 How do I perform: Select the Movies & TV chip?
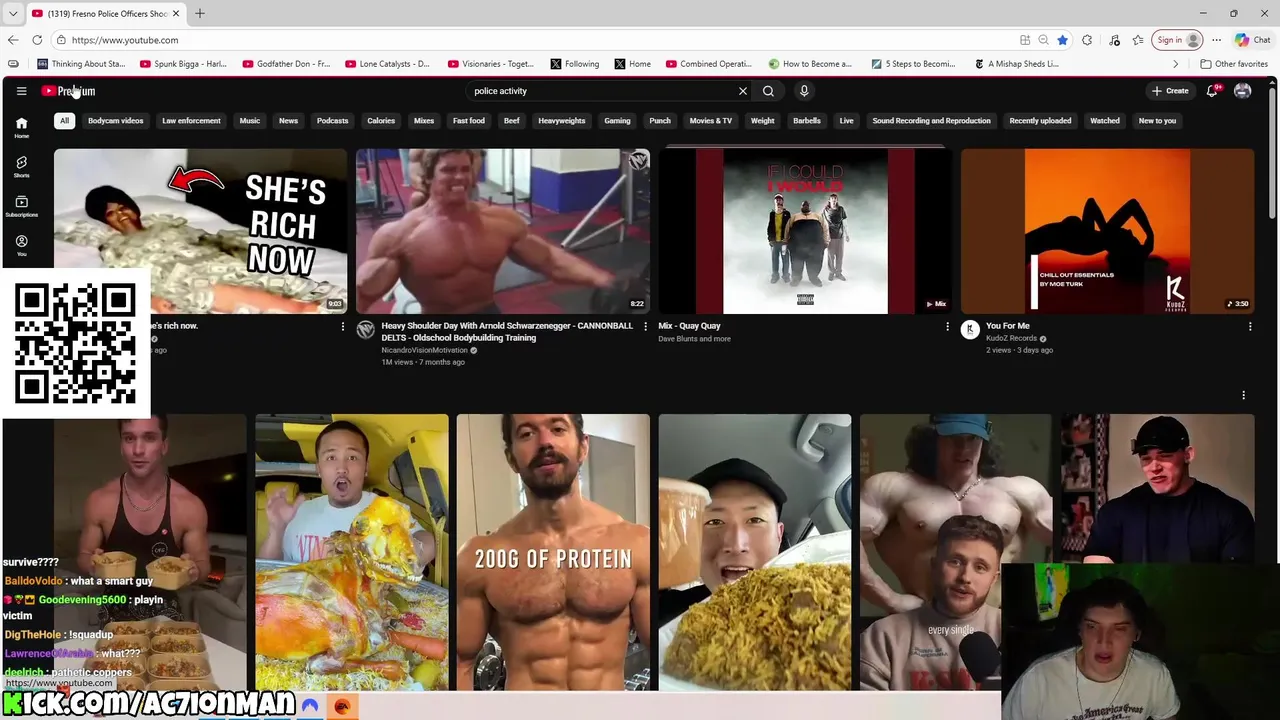711,121
